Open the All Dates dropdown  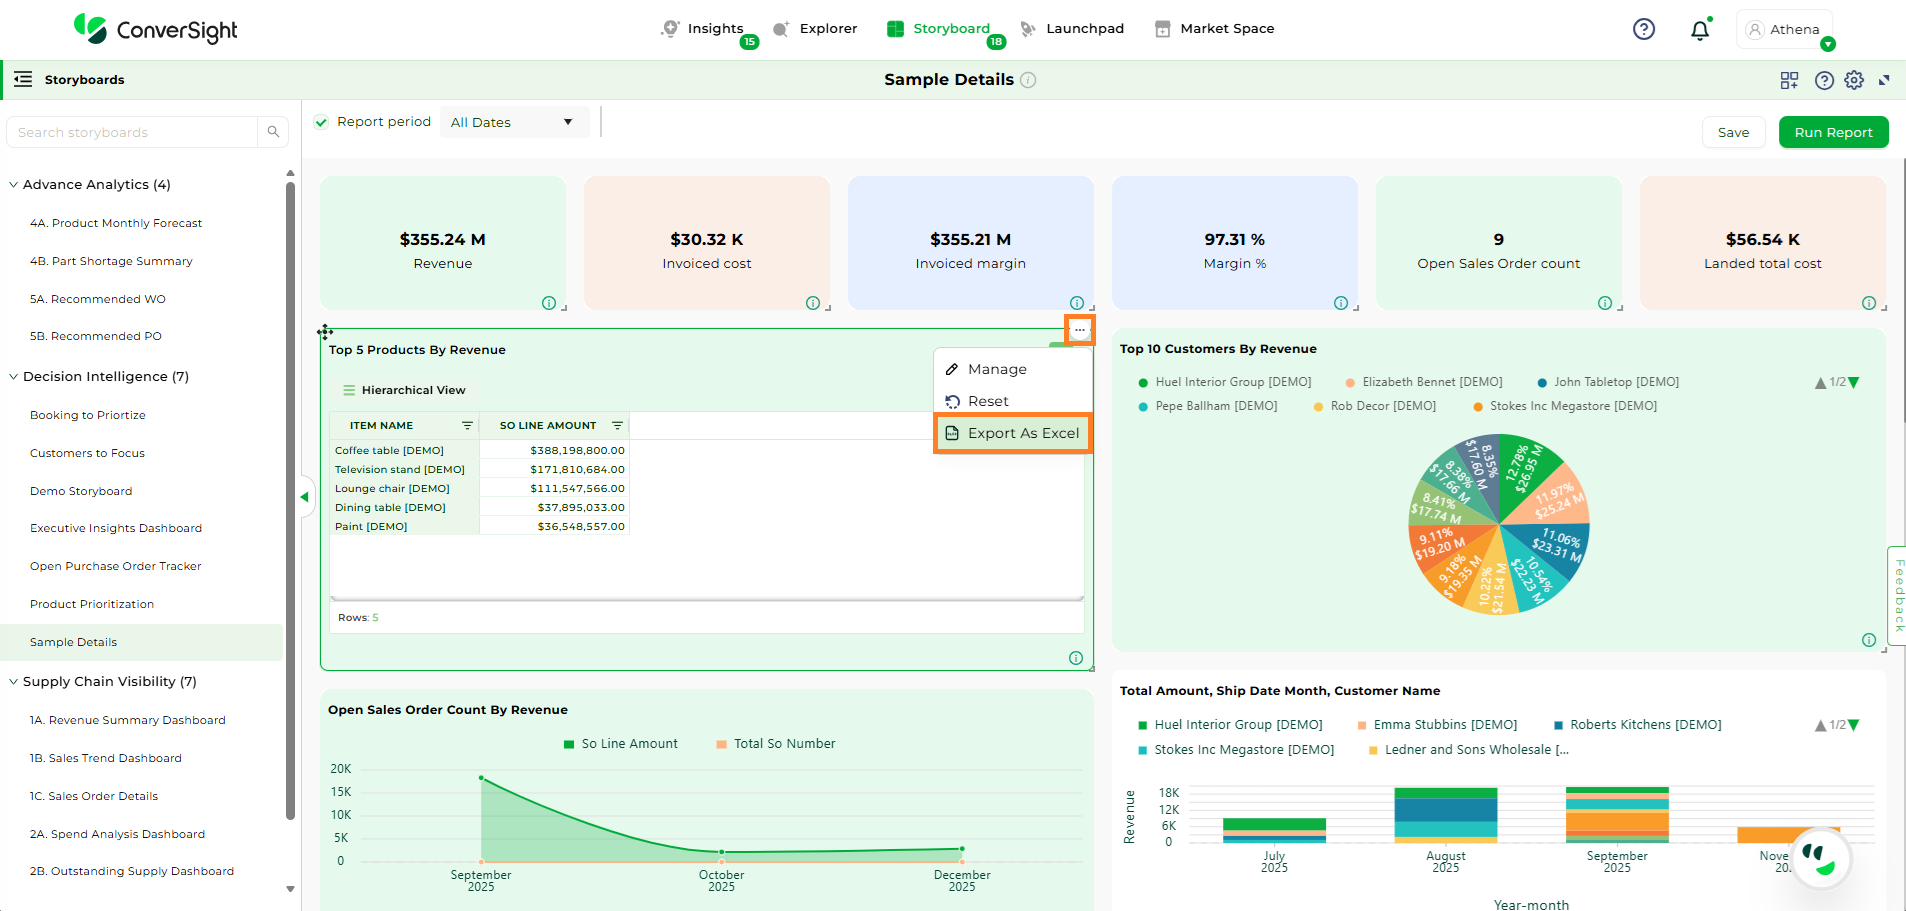(513, 122)
